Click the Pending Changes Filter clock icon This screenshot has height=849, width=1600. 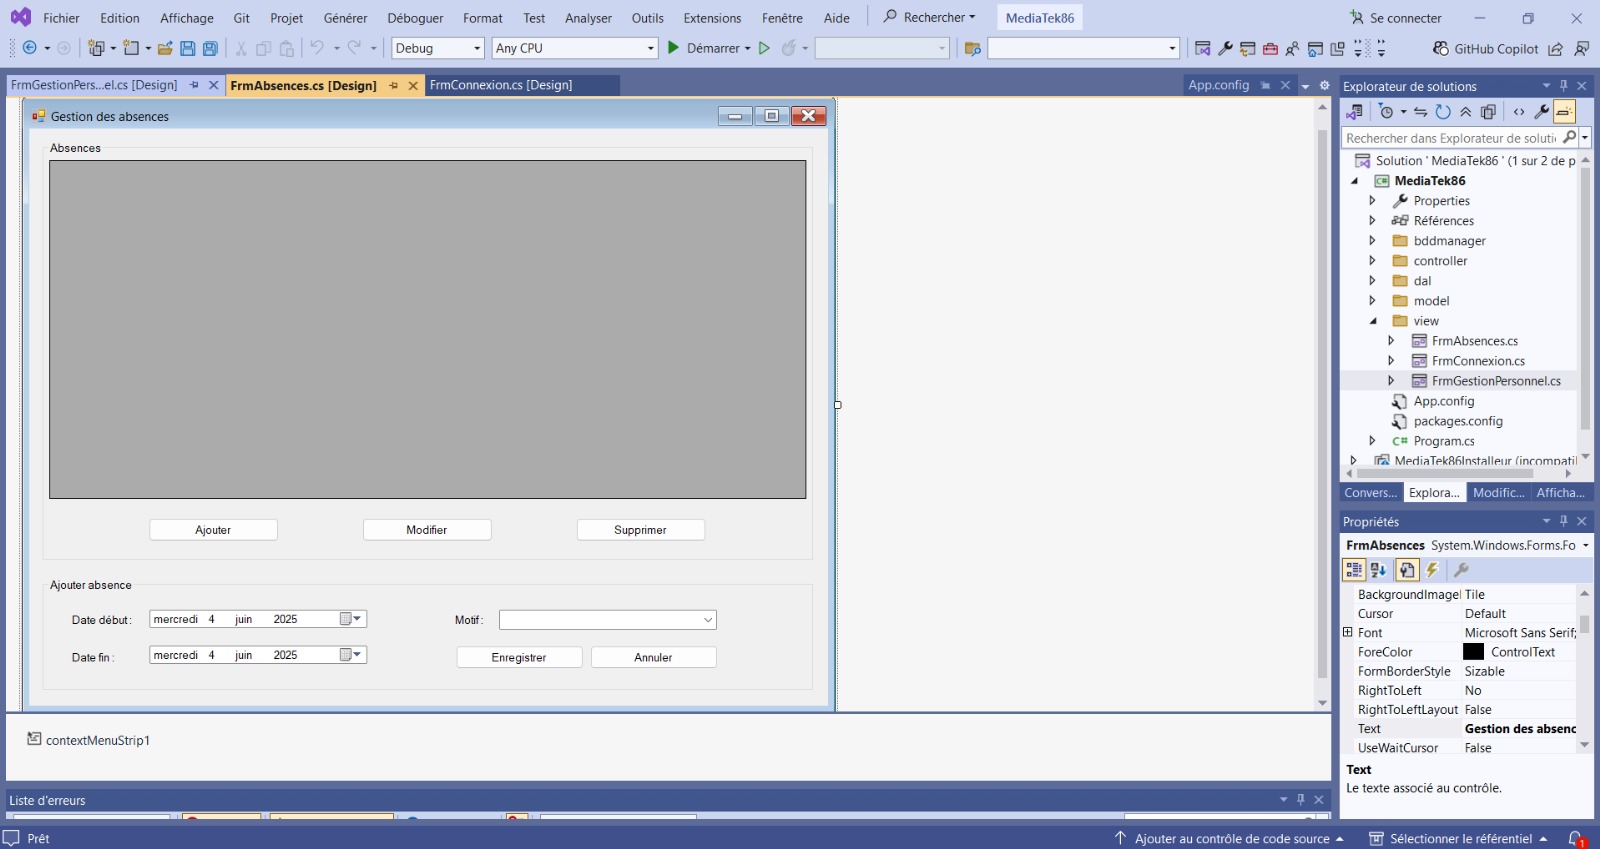pos(1386,112)
